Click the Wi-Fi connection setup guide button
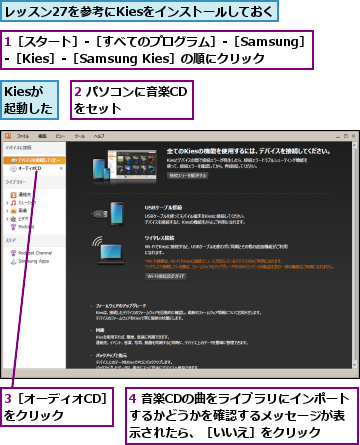 tap(166, 276)
